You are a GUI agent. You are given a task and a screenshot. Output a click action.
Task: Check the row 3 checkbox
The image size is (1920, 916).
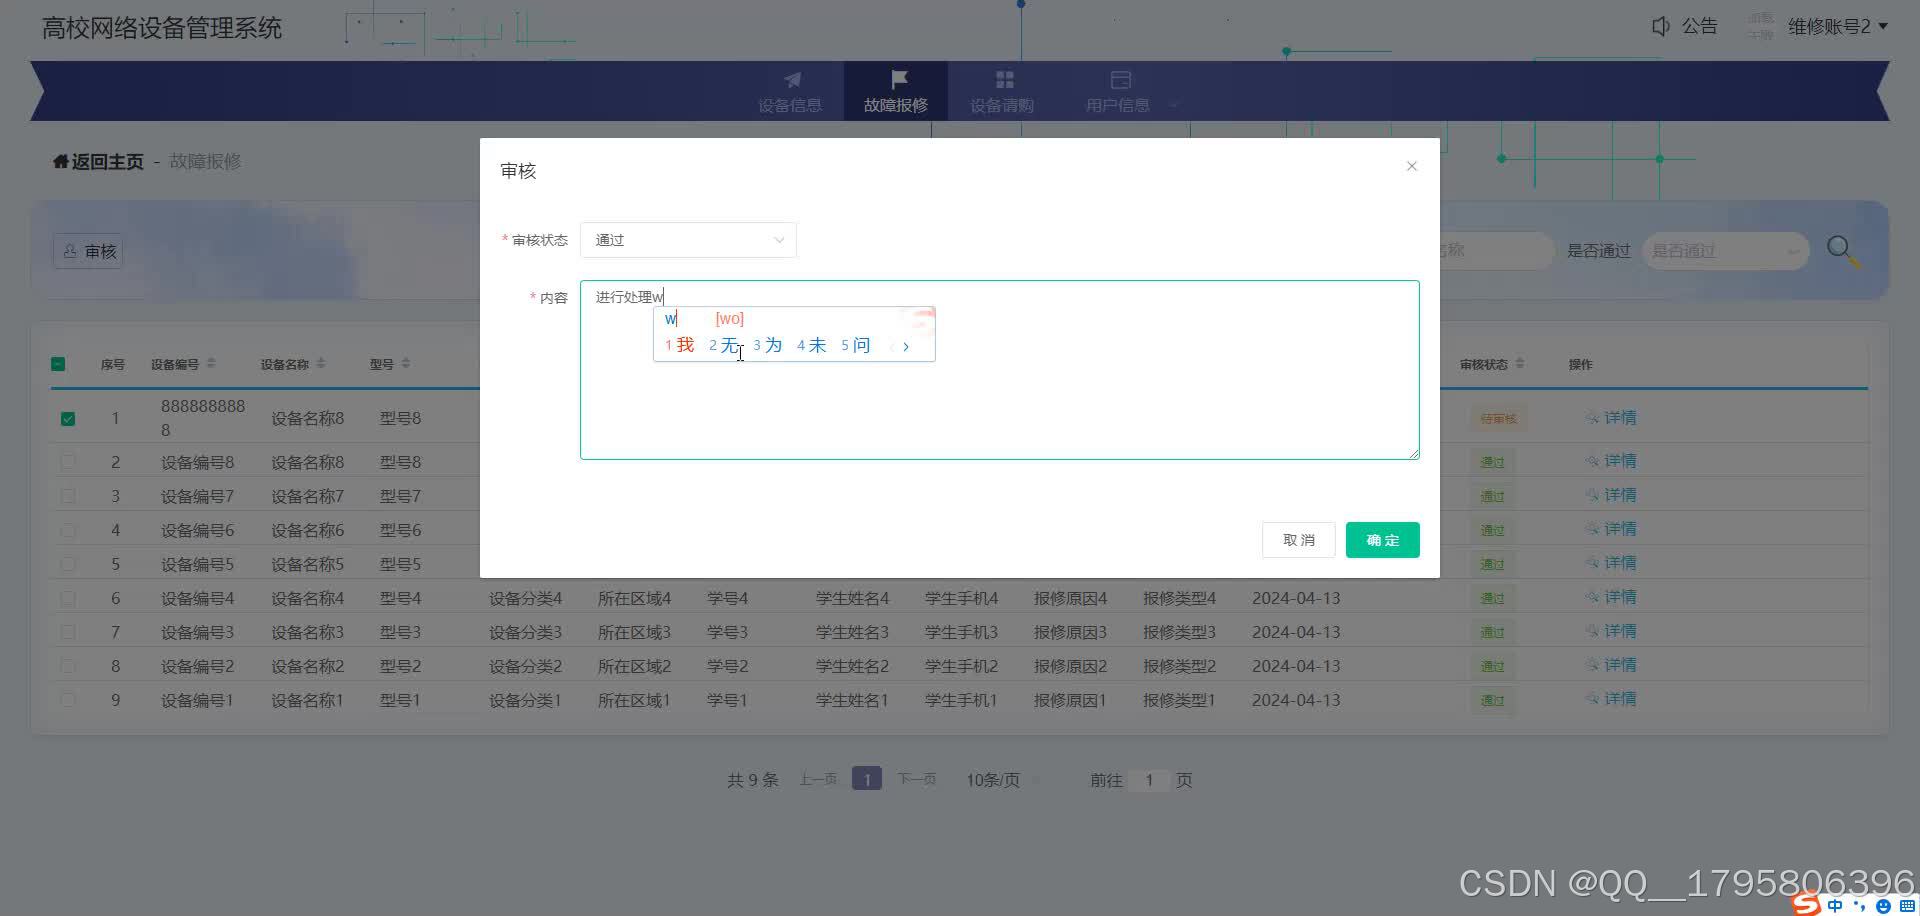click(68, 496)
